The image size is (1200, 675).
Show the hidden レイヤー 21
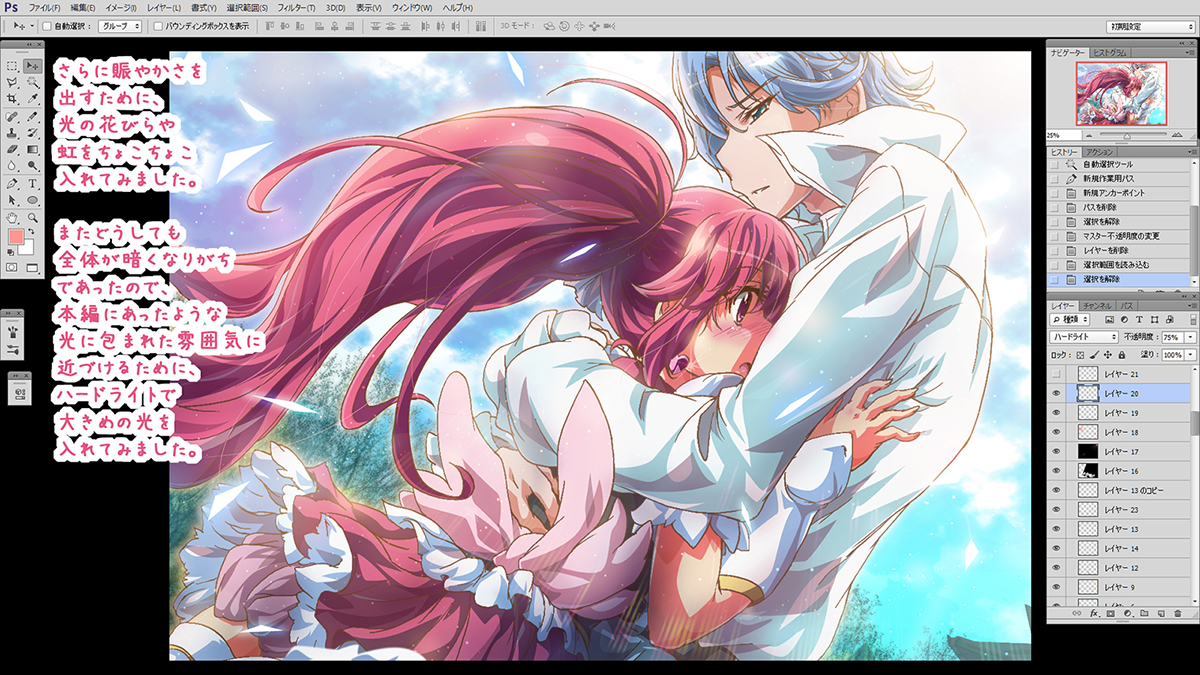[1056, 374]
